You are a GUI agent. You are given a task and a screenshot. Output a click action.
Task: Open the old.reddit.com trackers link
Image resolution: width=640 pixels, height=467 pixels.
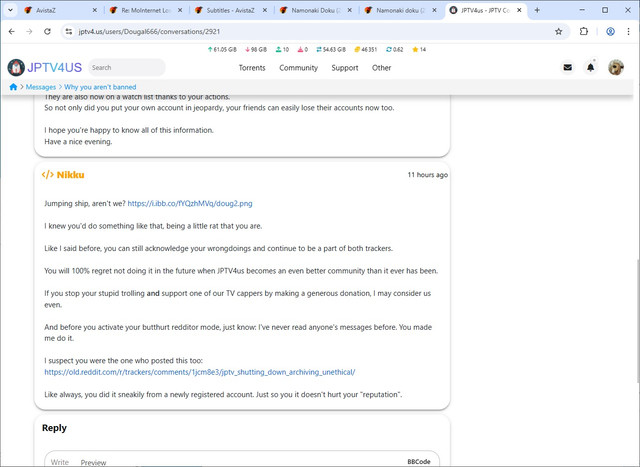(x=200, y=372)
